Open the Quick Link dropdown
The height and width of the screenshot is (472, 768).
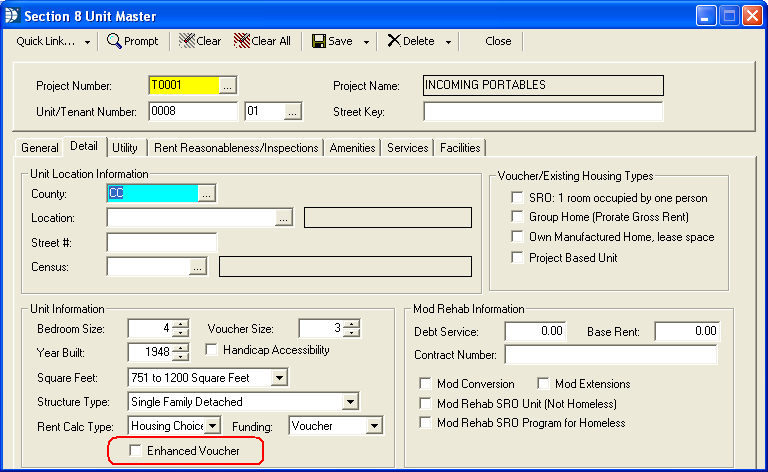click(87, 42)
